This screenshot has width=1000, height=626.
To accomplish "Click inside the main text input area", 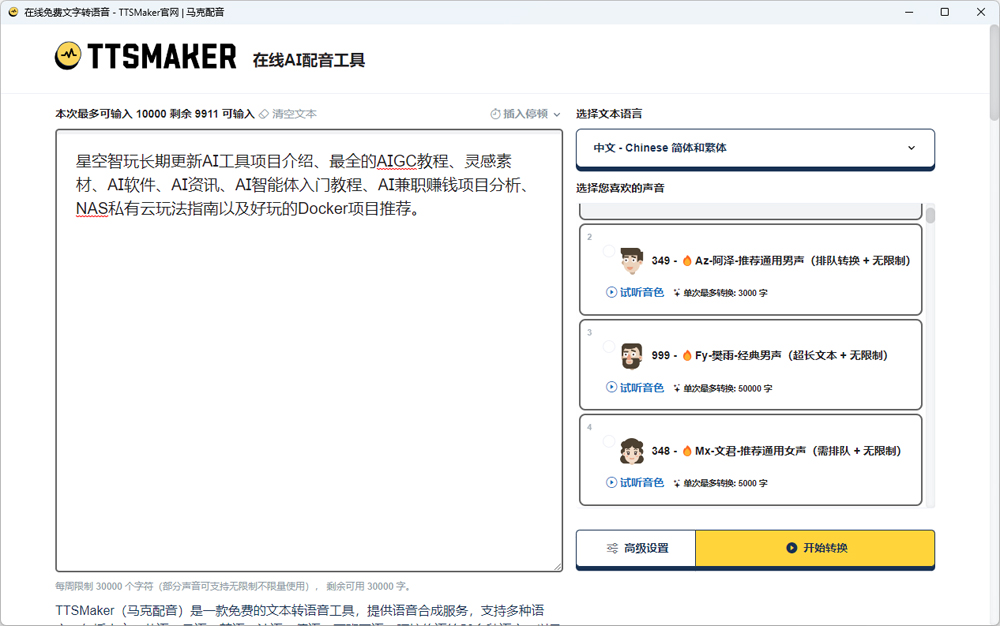I will pos(309,351).
